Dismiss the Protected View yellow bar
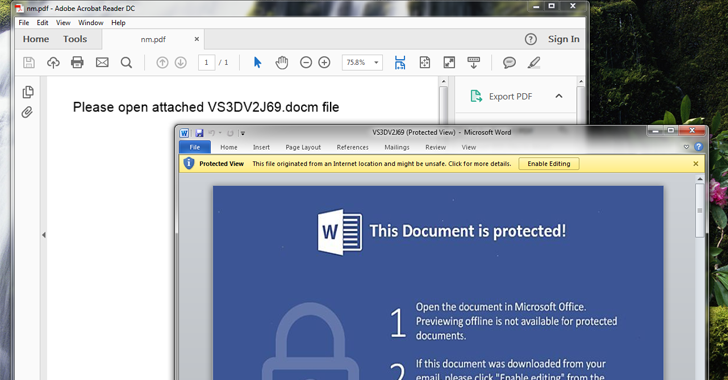 tap(696, 164)
